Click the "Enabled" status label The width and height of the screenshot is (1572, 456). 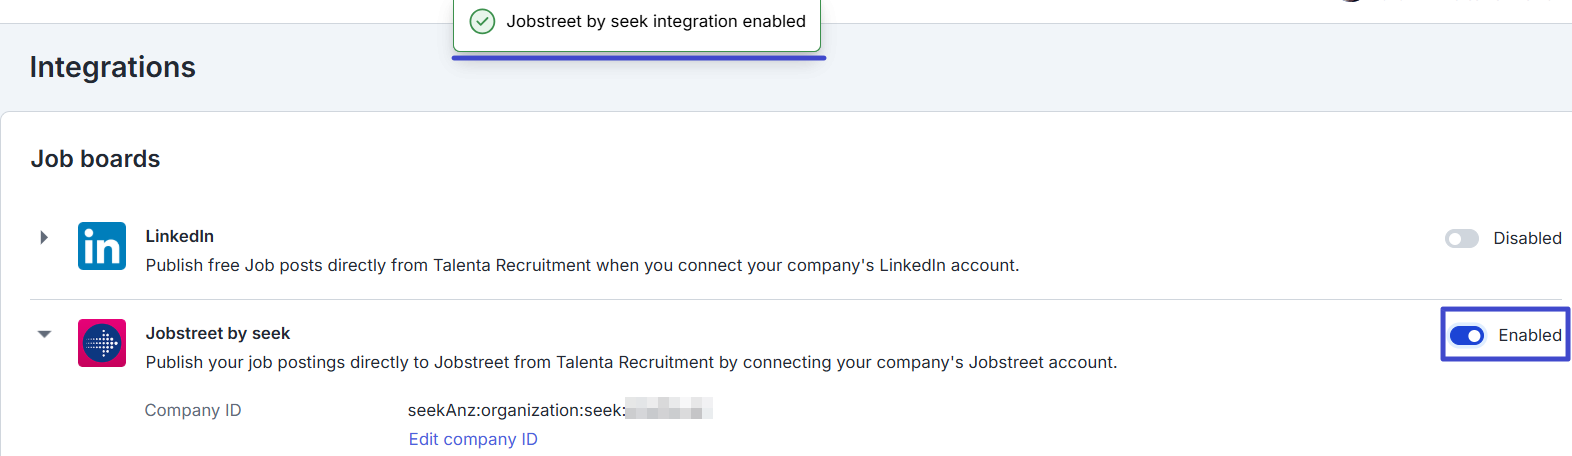pyautogui.click(x=1529, y=335)
